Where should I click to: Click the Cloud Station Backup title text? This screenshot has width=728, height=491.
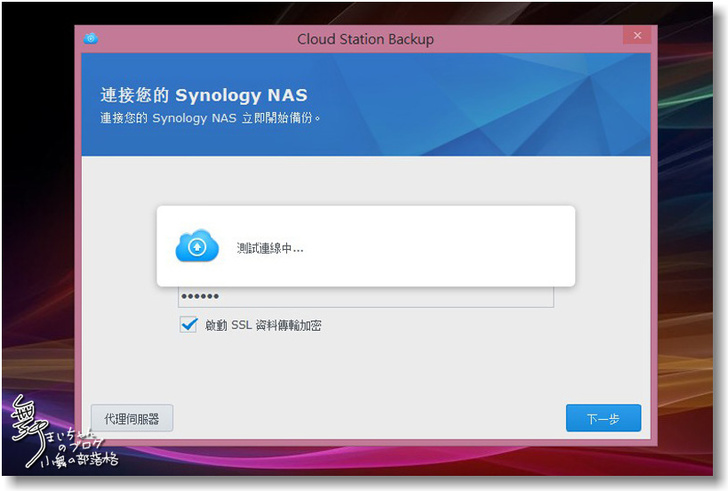click(365, 39)
